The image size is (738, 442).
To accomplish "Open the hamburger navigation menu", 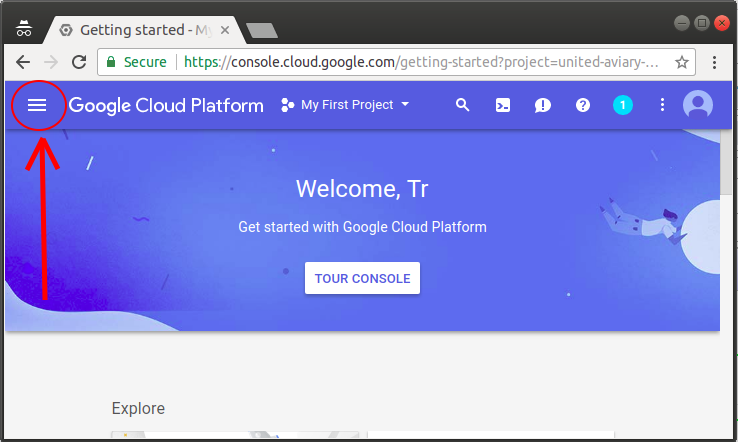I will [37, 105].
